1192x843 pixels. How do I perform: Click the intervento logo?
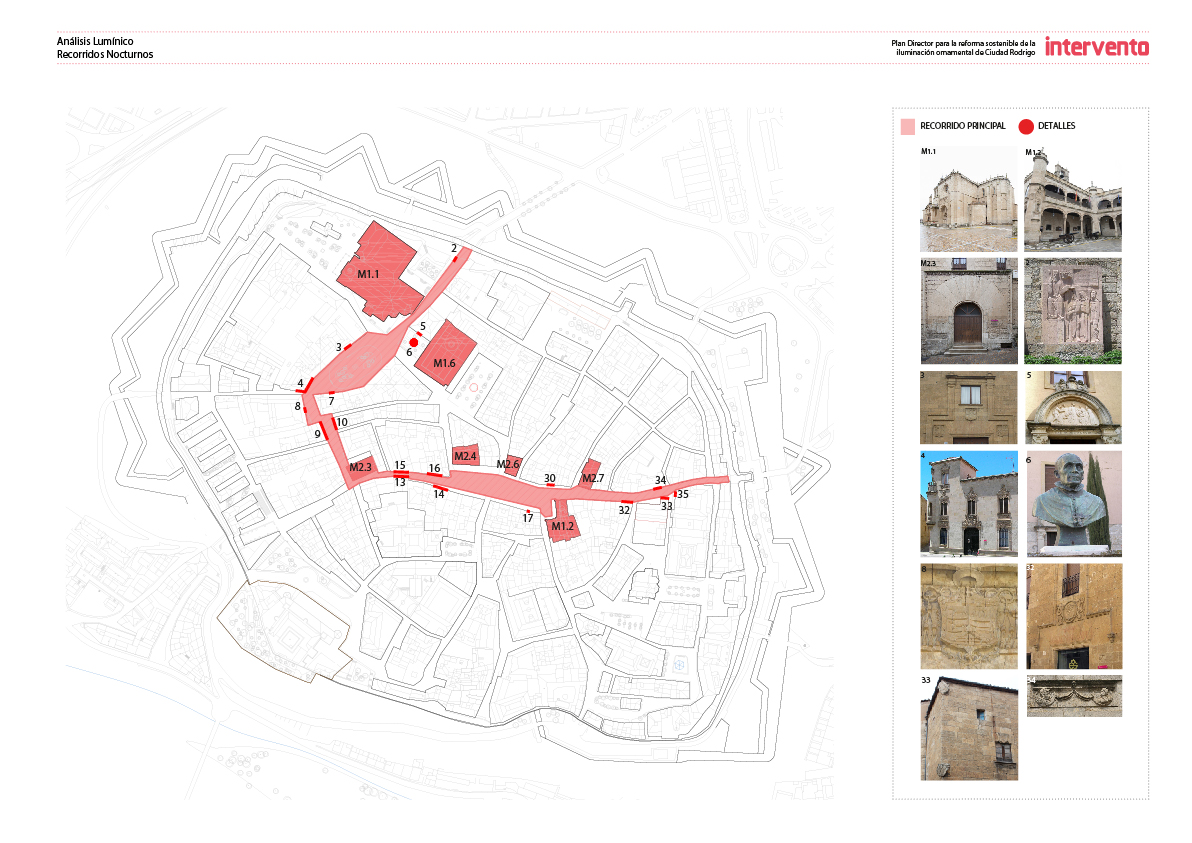pos(1096,46)
